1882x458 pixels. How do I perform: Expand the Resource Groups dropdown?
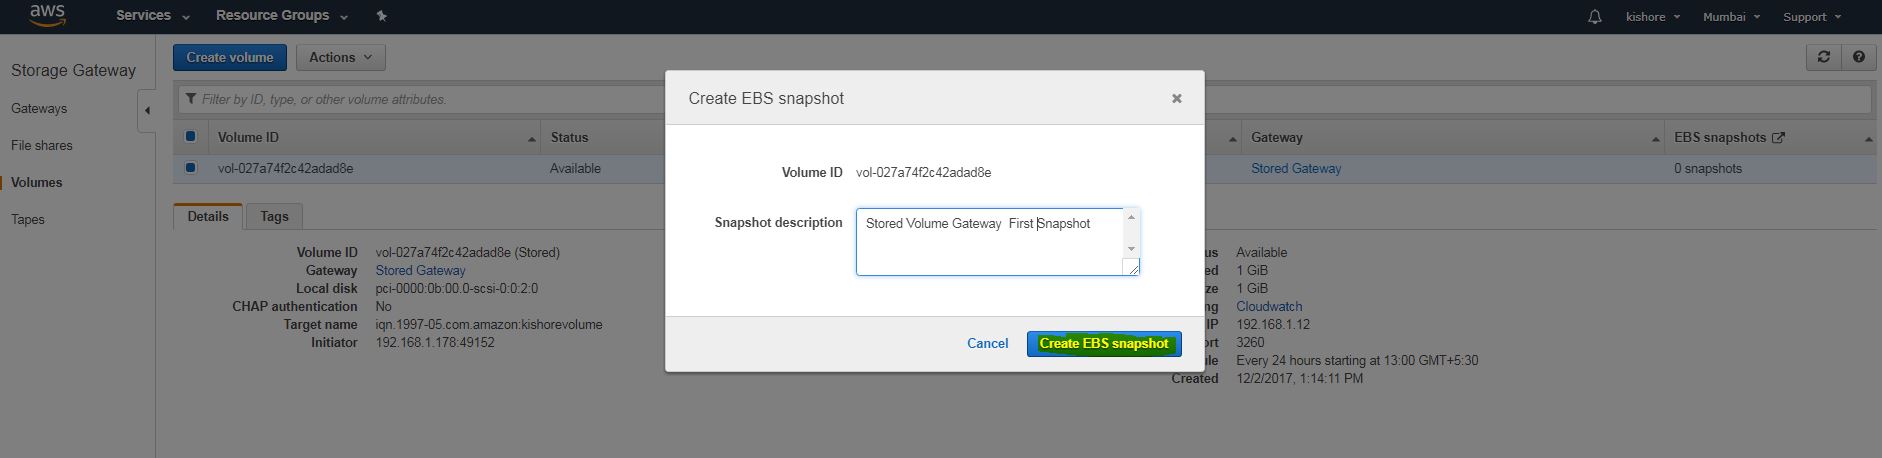coord(281,16)
